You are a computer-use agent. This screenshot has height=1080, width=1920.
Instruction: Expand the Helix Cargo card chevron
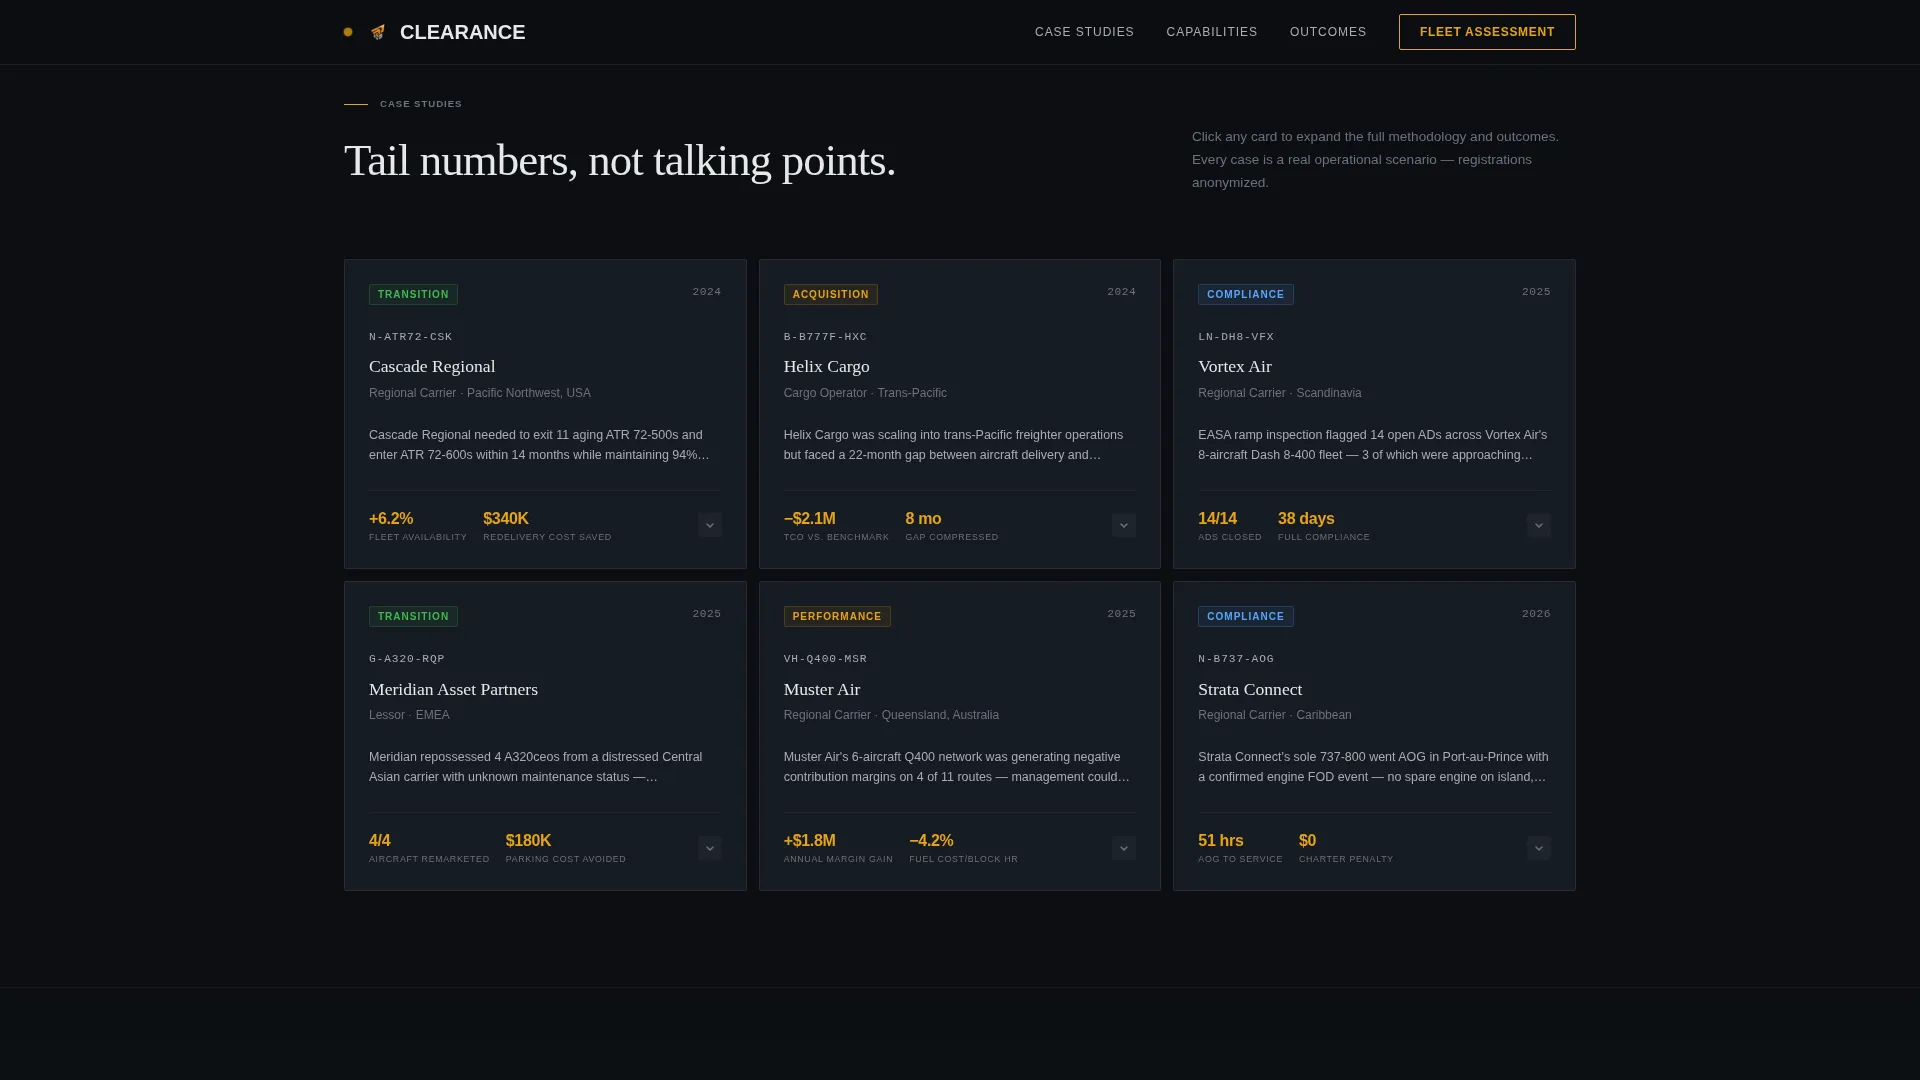pos(1124,525)
